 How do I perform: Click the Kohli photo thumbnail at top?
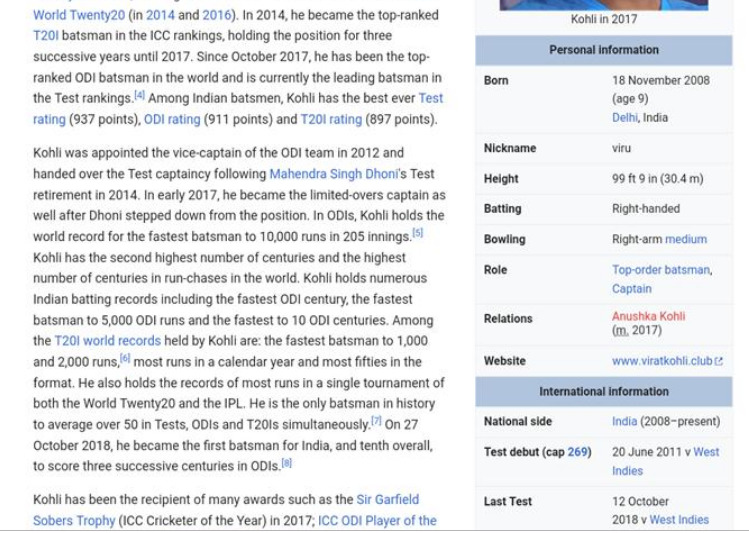(x=604, y=5)
